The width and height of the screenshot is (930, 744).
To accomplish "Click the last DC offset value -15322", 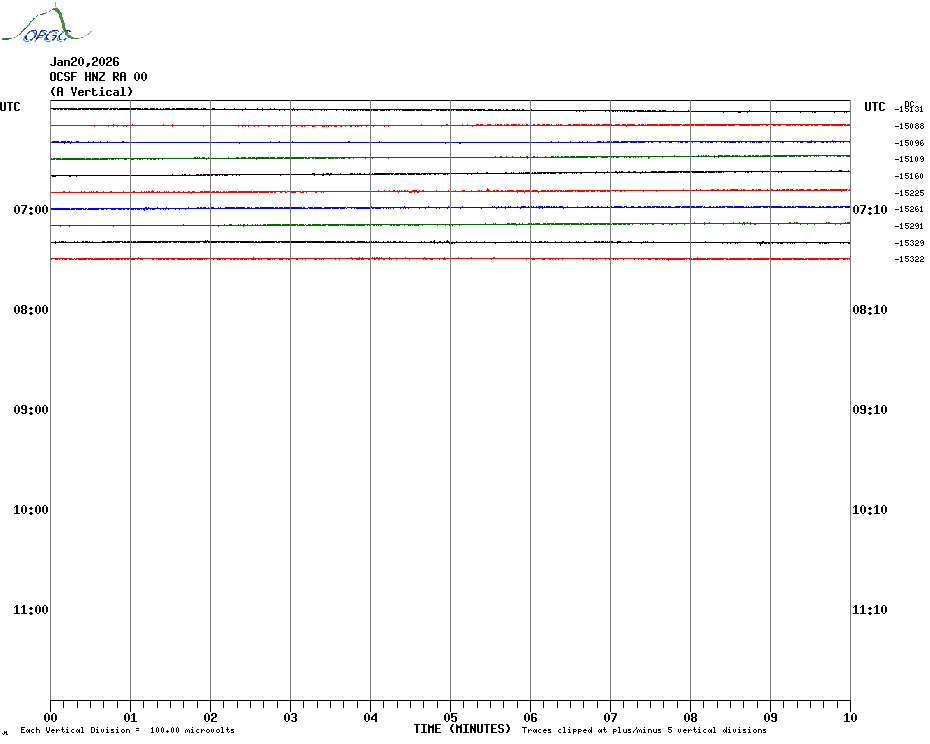I will tap(910, 260).
